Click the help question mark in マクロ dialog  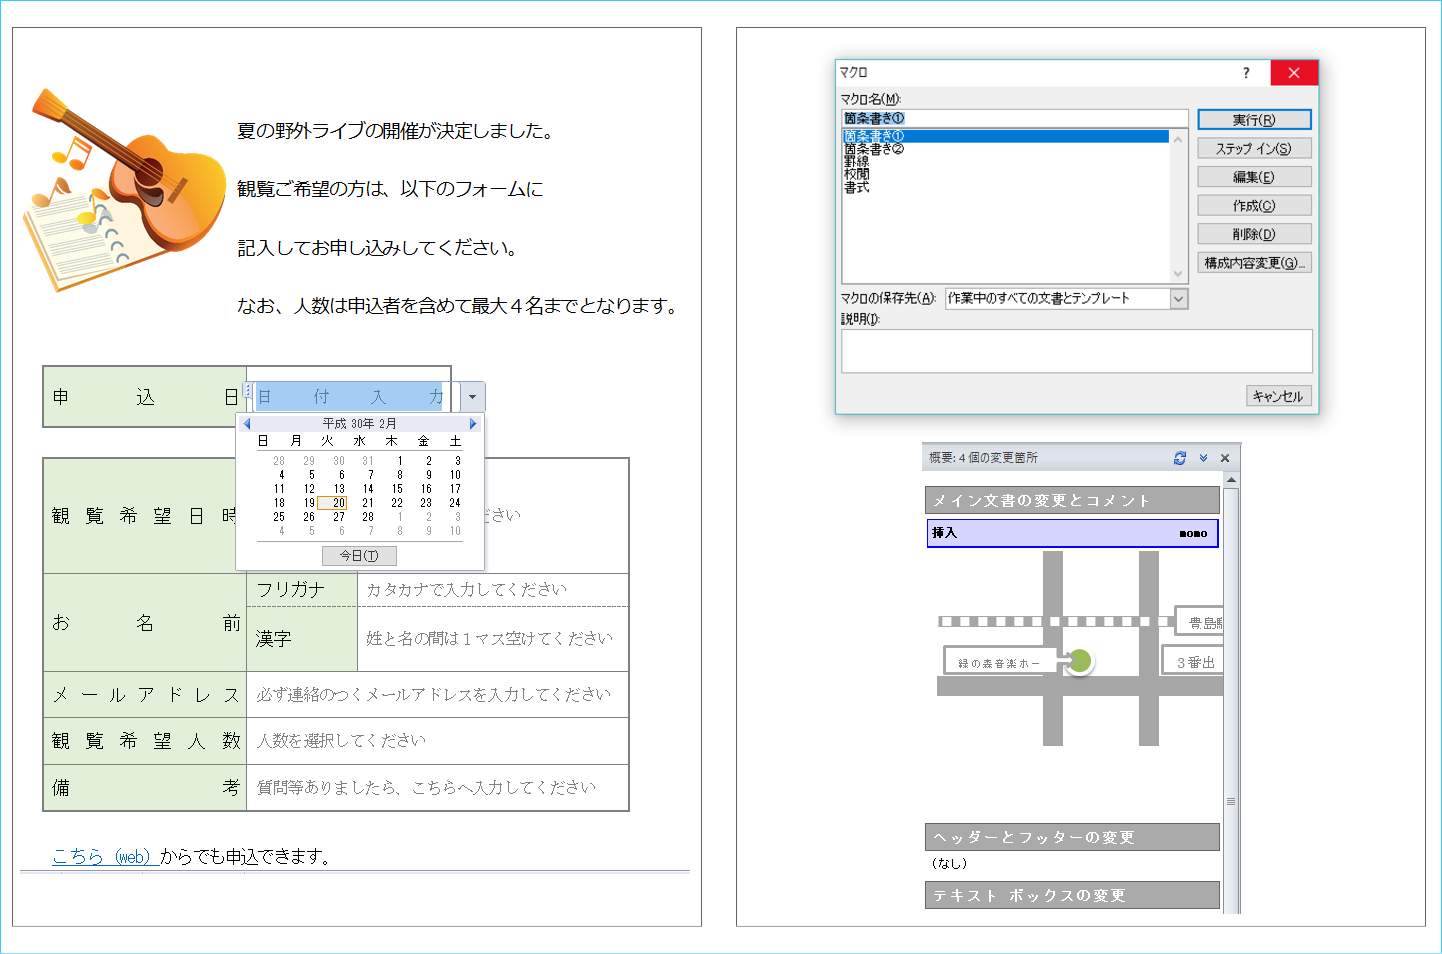(x=1246, y=73)
